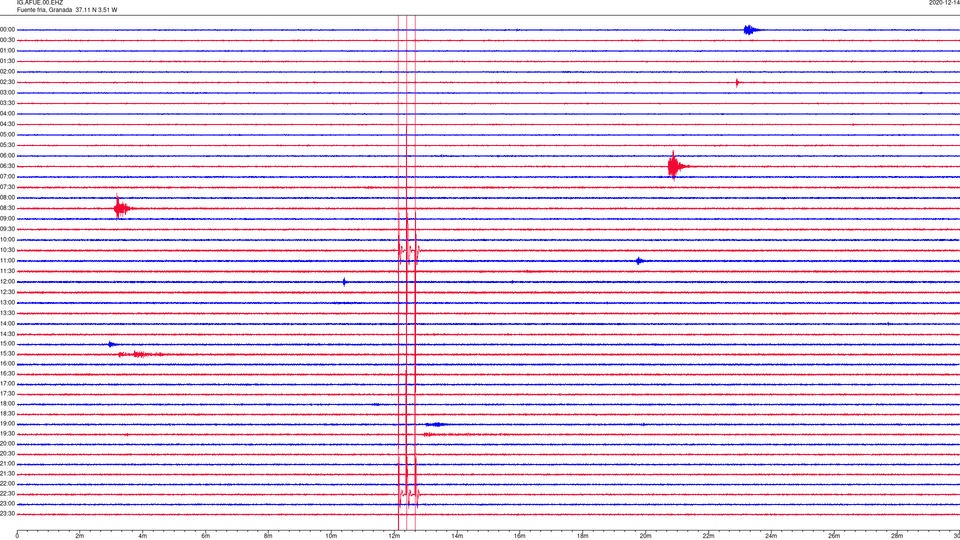960x540 pixels.
Task: Click the blue seismic burst on the 00:00 trace
Action: pos(752,30)
